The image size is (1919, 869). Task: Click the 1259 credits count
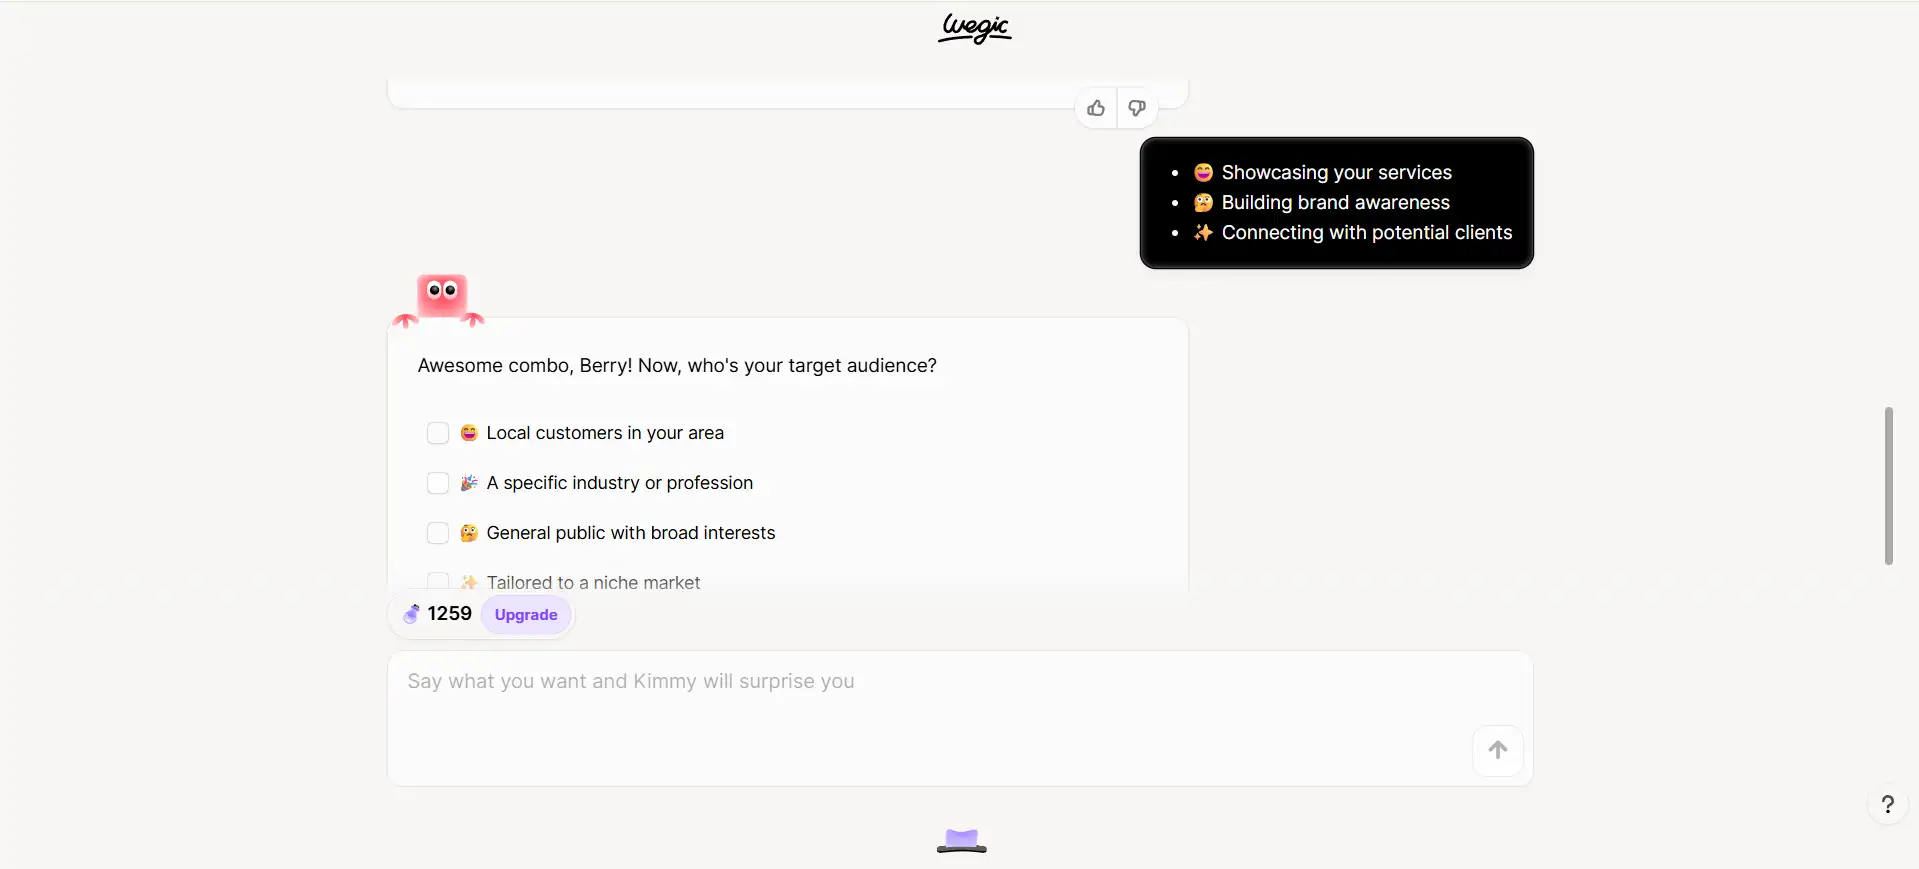tap(449, 614)
